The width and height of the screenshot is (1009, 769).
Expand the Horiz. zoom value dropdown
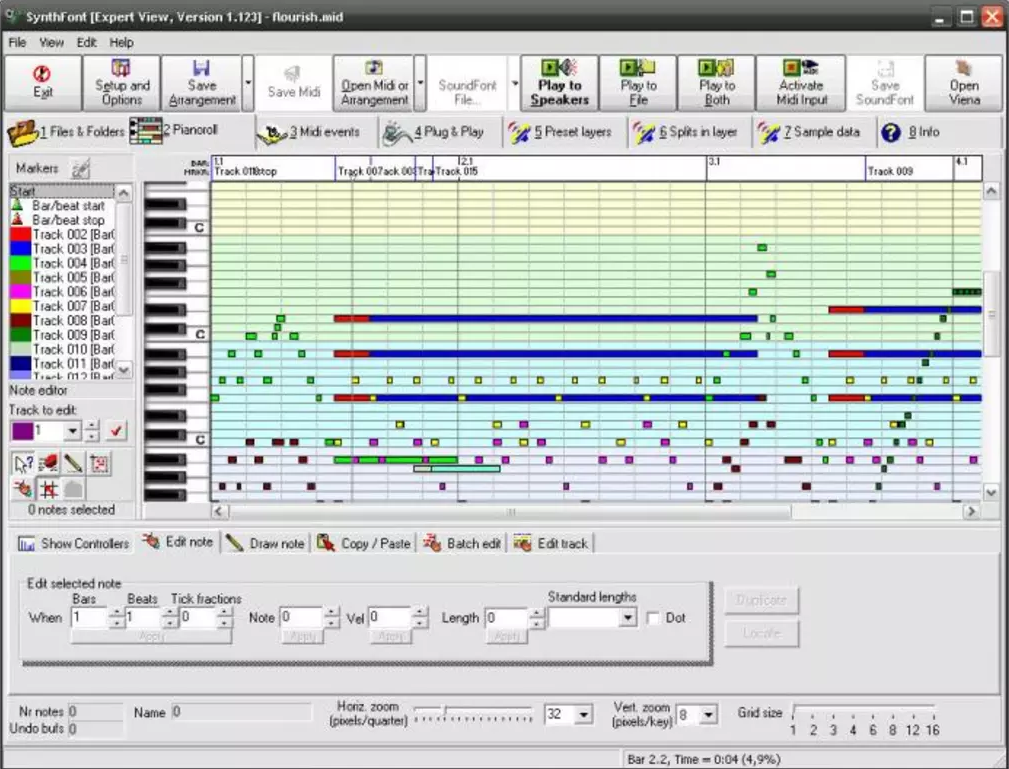pyautogui.click(x=583, y=715)
